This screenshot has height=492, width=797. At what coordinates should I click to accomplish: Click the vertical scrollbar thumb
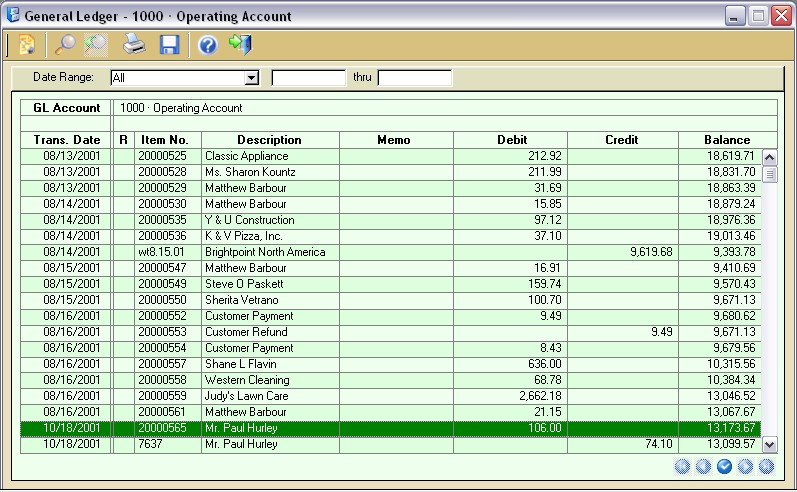tap(770, 174)
